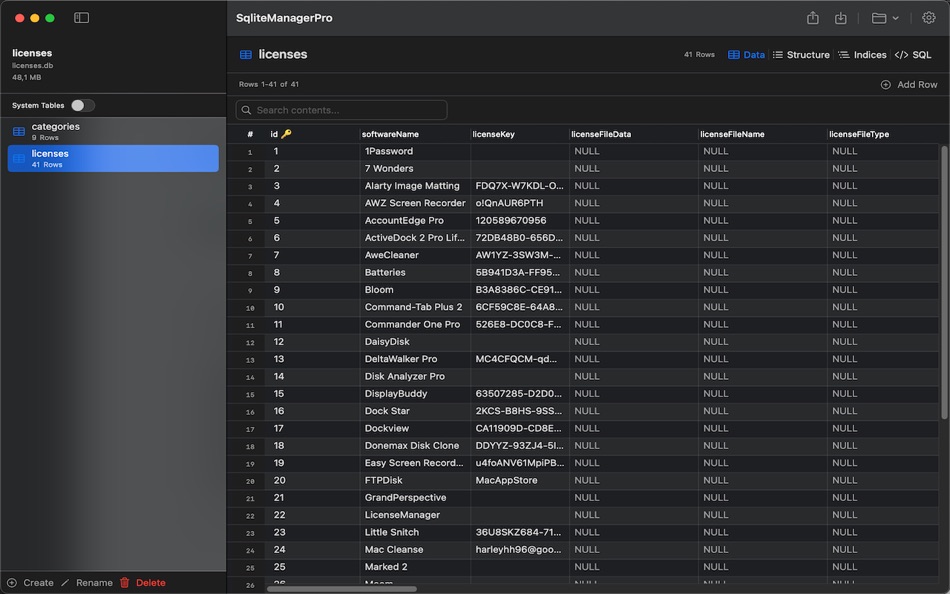Click the circled plus icon beside Add Row
The height and width of the screenshot is (594, 950).
[885, 84]
